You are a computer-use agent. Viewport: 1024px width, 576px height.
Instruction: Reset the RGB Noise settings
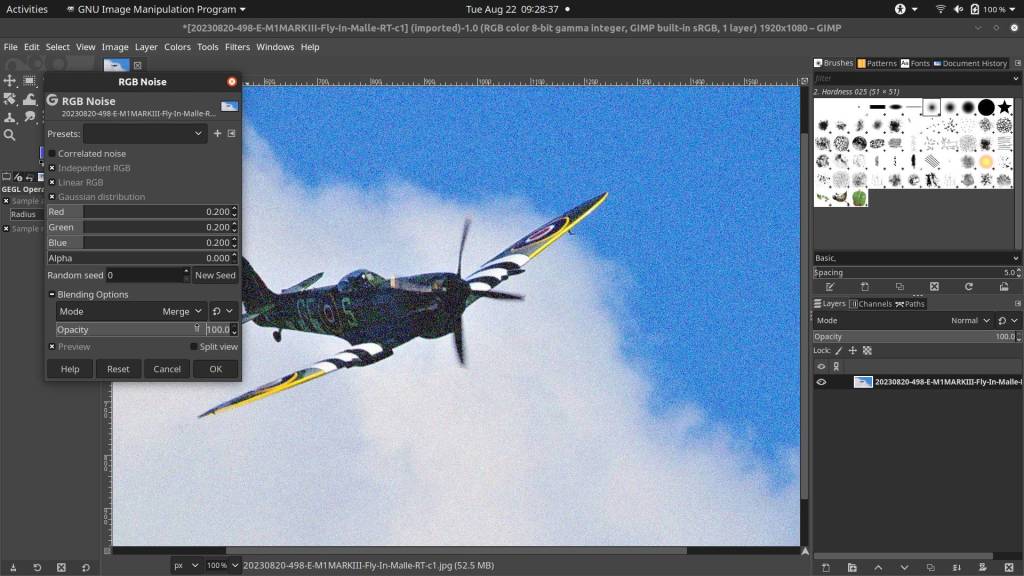(118, 369)
